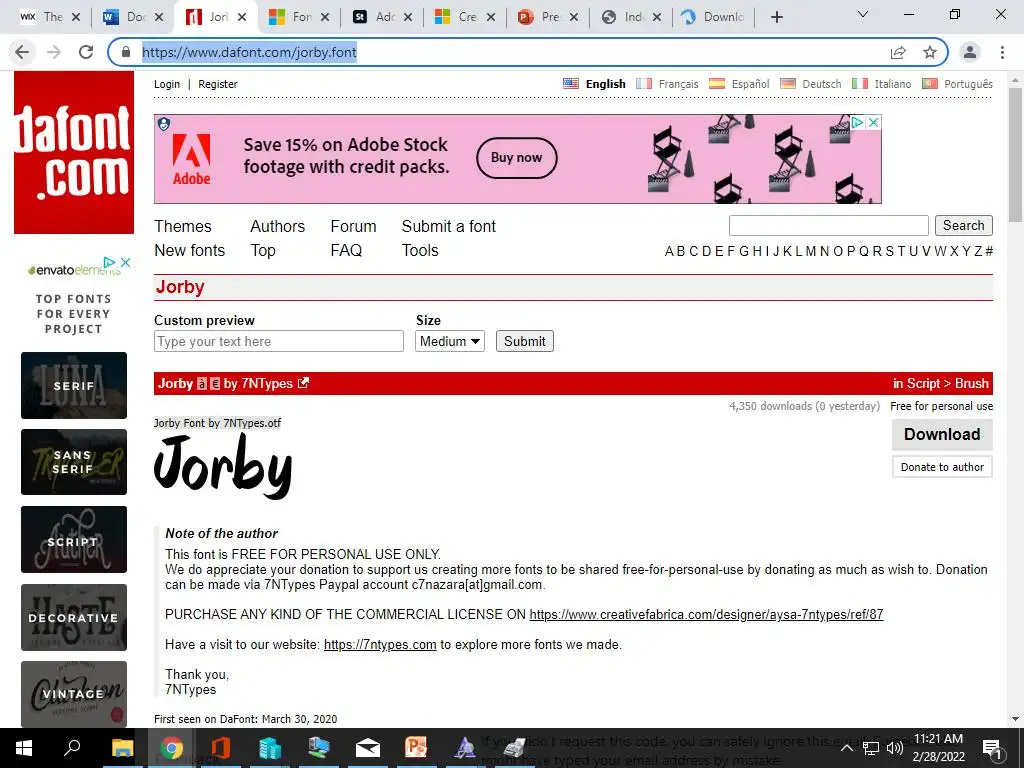Open a new tab with plus button
Image resolution: width=1024 pixels, height=768 pixels.
click(x=776, y=17)
